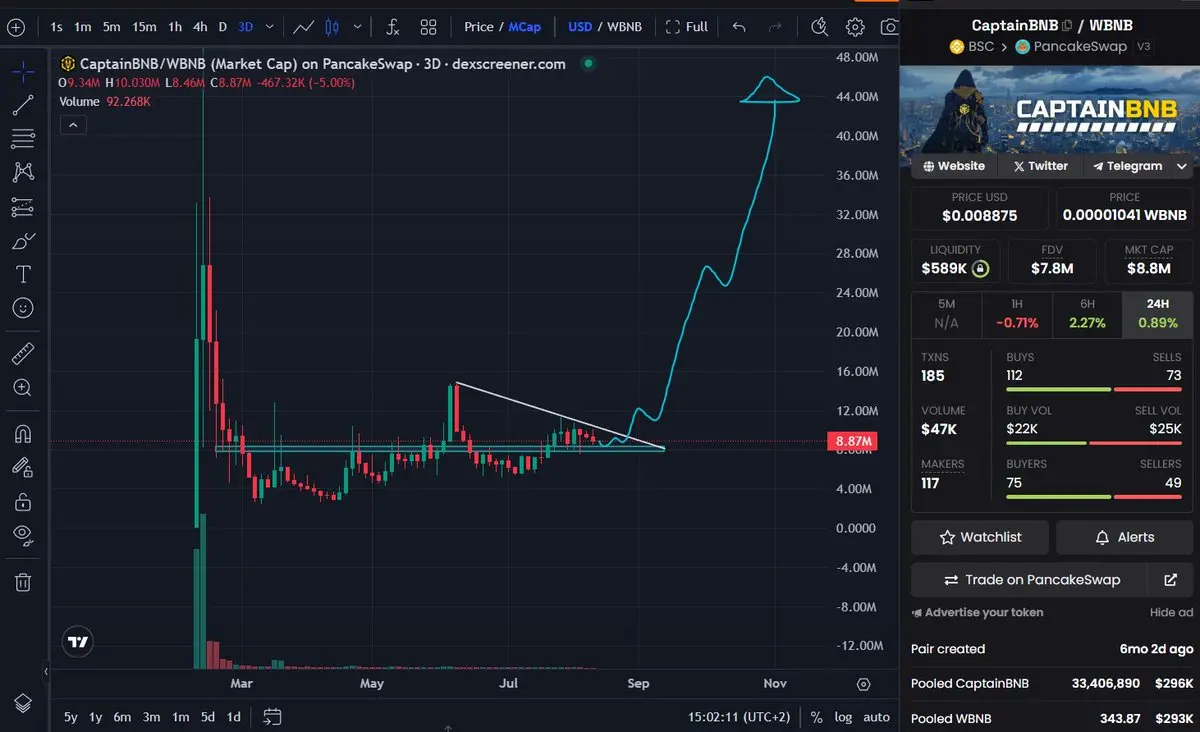Select the 6H stats tab
Viewport: 1200px width, 732px height.
coord(1086,313)
